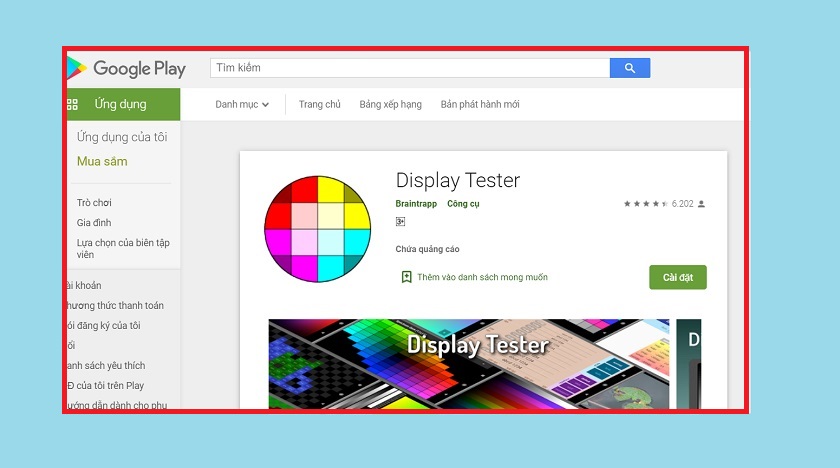The height and width of the screenshot is (468, 840).
Task: Open the Gia đình category
Action: tap(94, 222)
